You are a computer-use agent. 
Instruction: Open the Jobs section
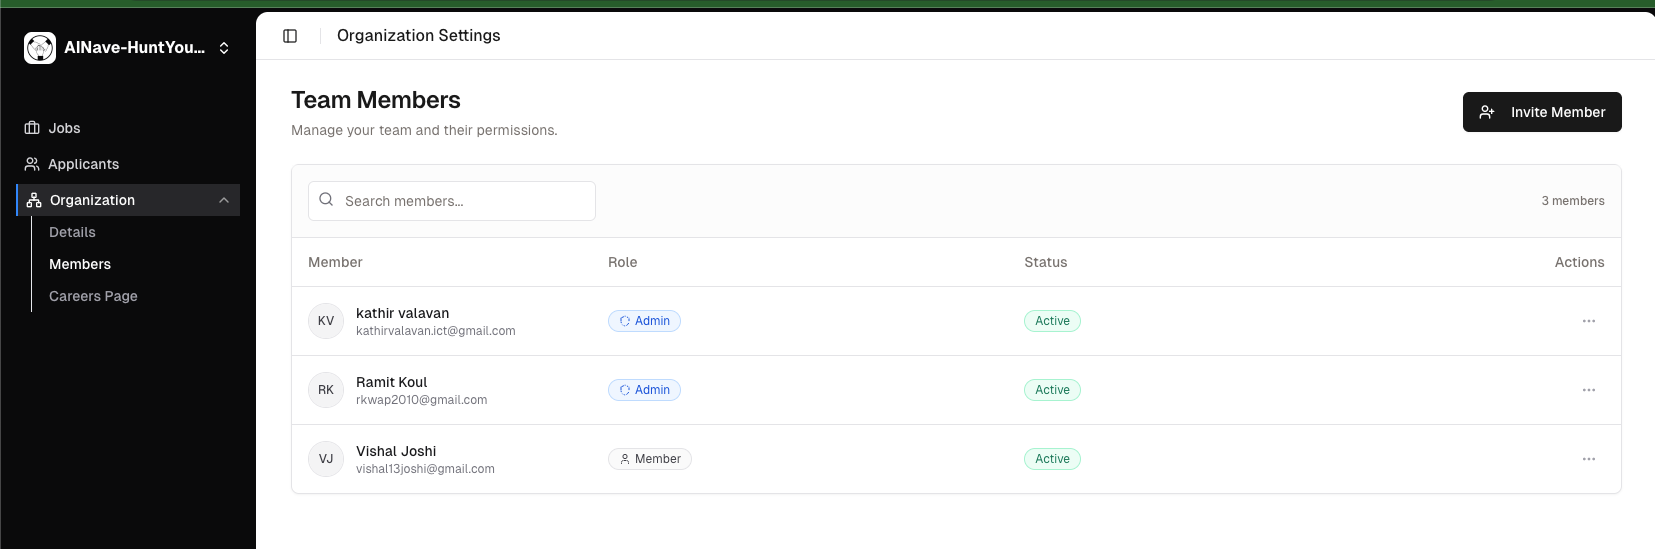point(64,128)
